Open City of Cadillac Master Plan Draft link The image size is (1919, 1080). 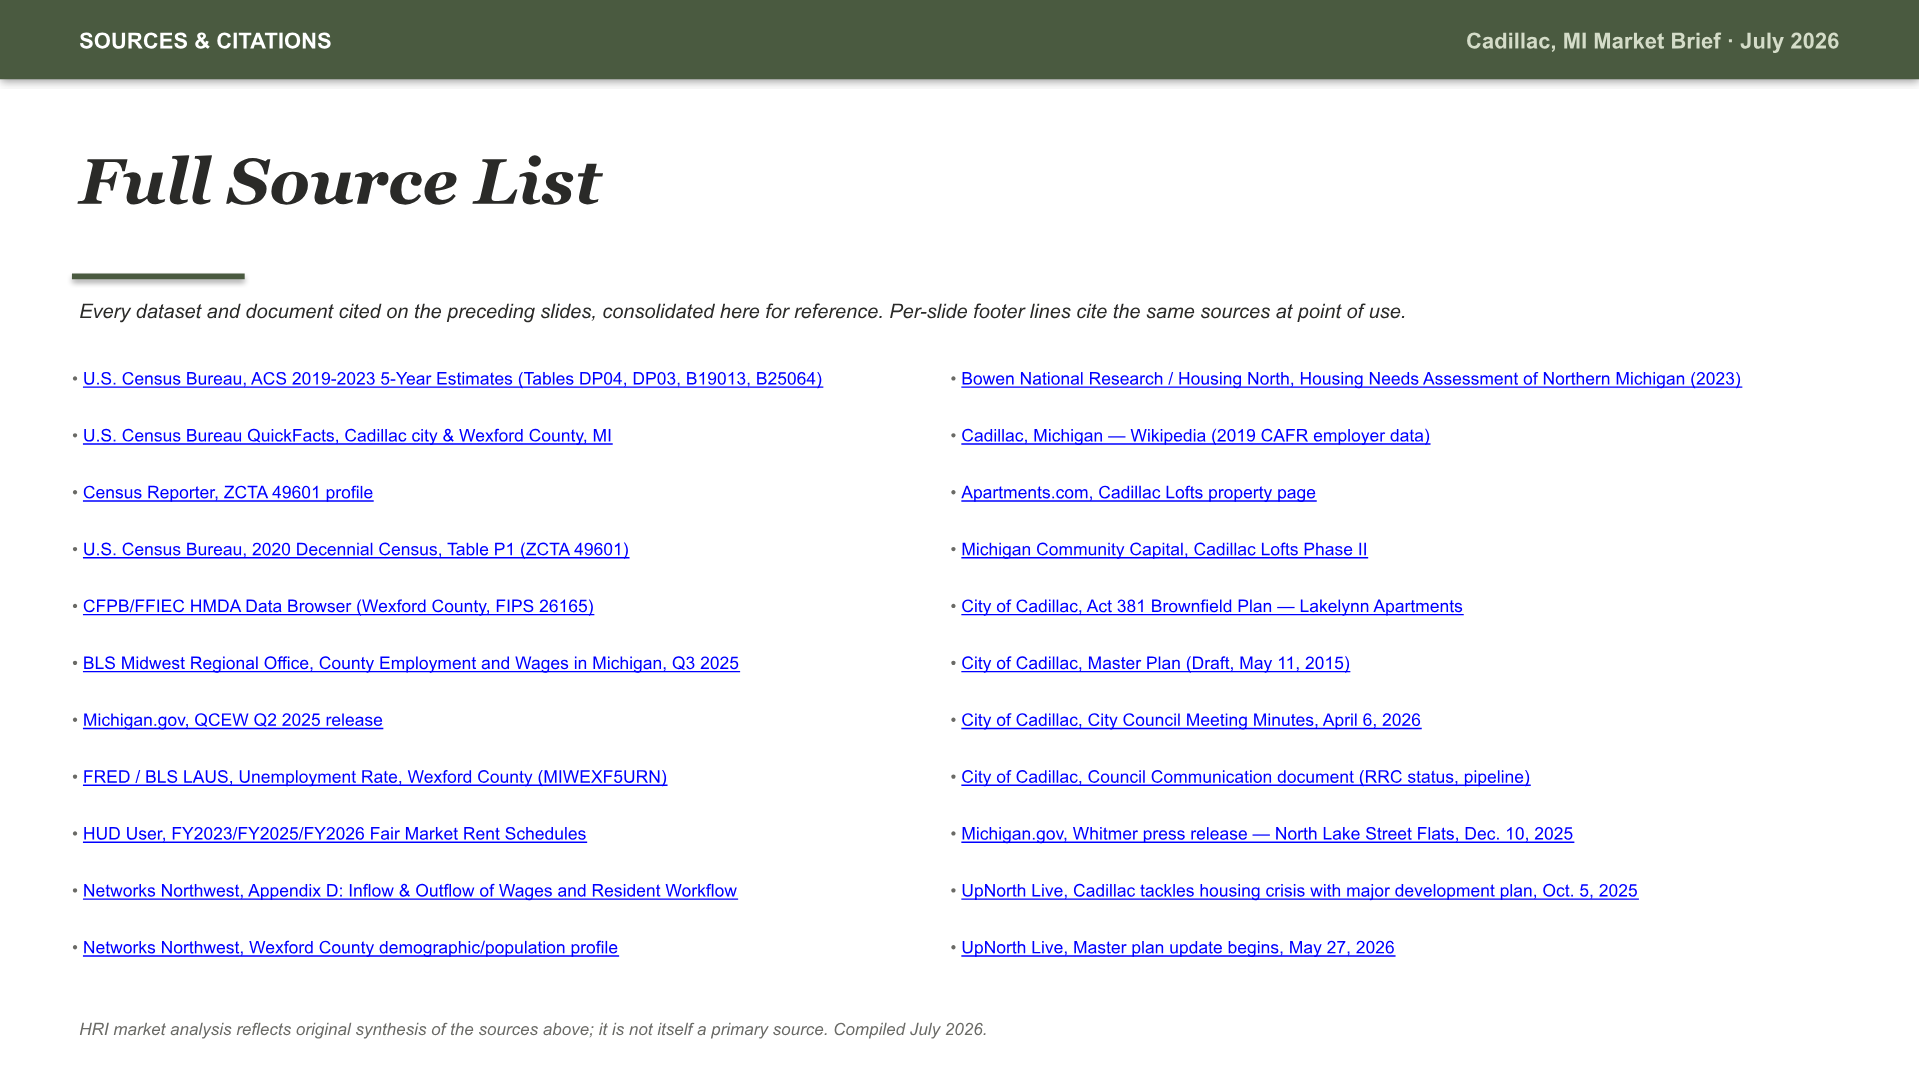[1155, 664]
